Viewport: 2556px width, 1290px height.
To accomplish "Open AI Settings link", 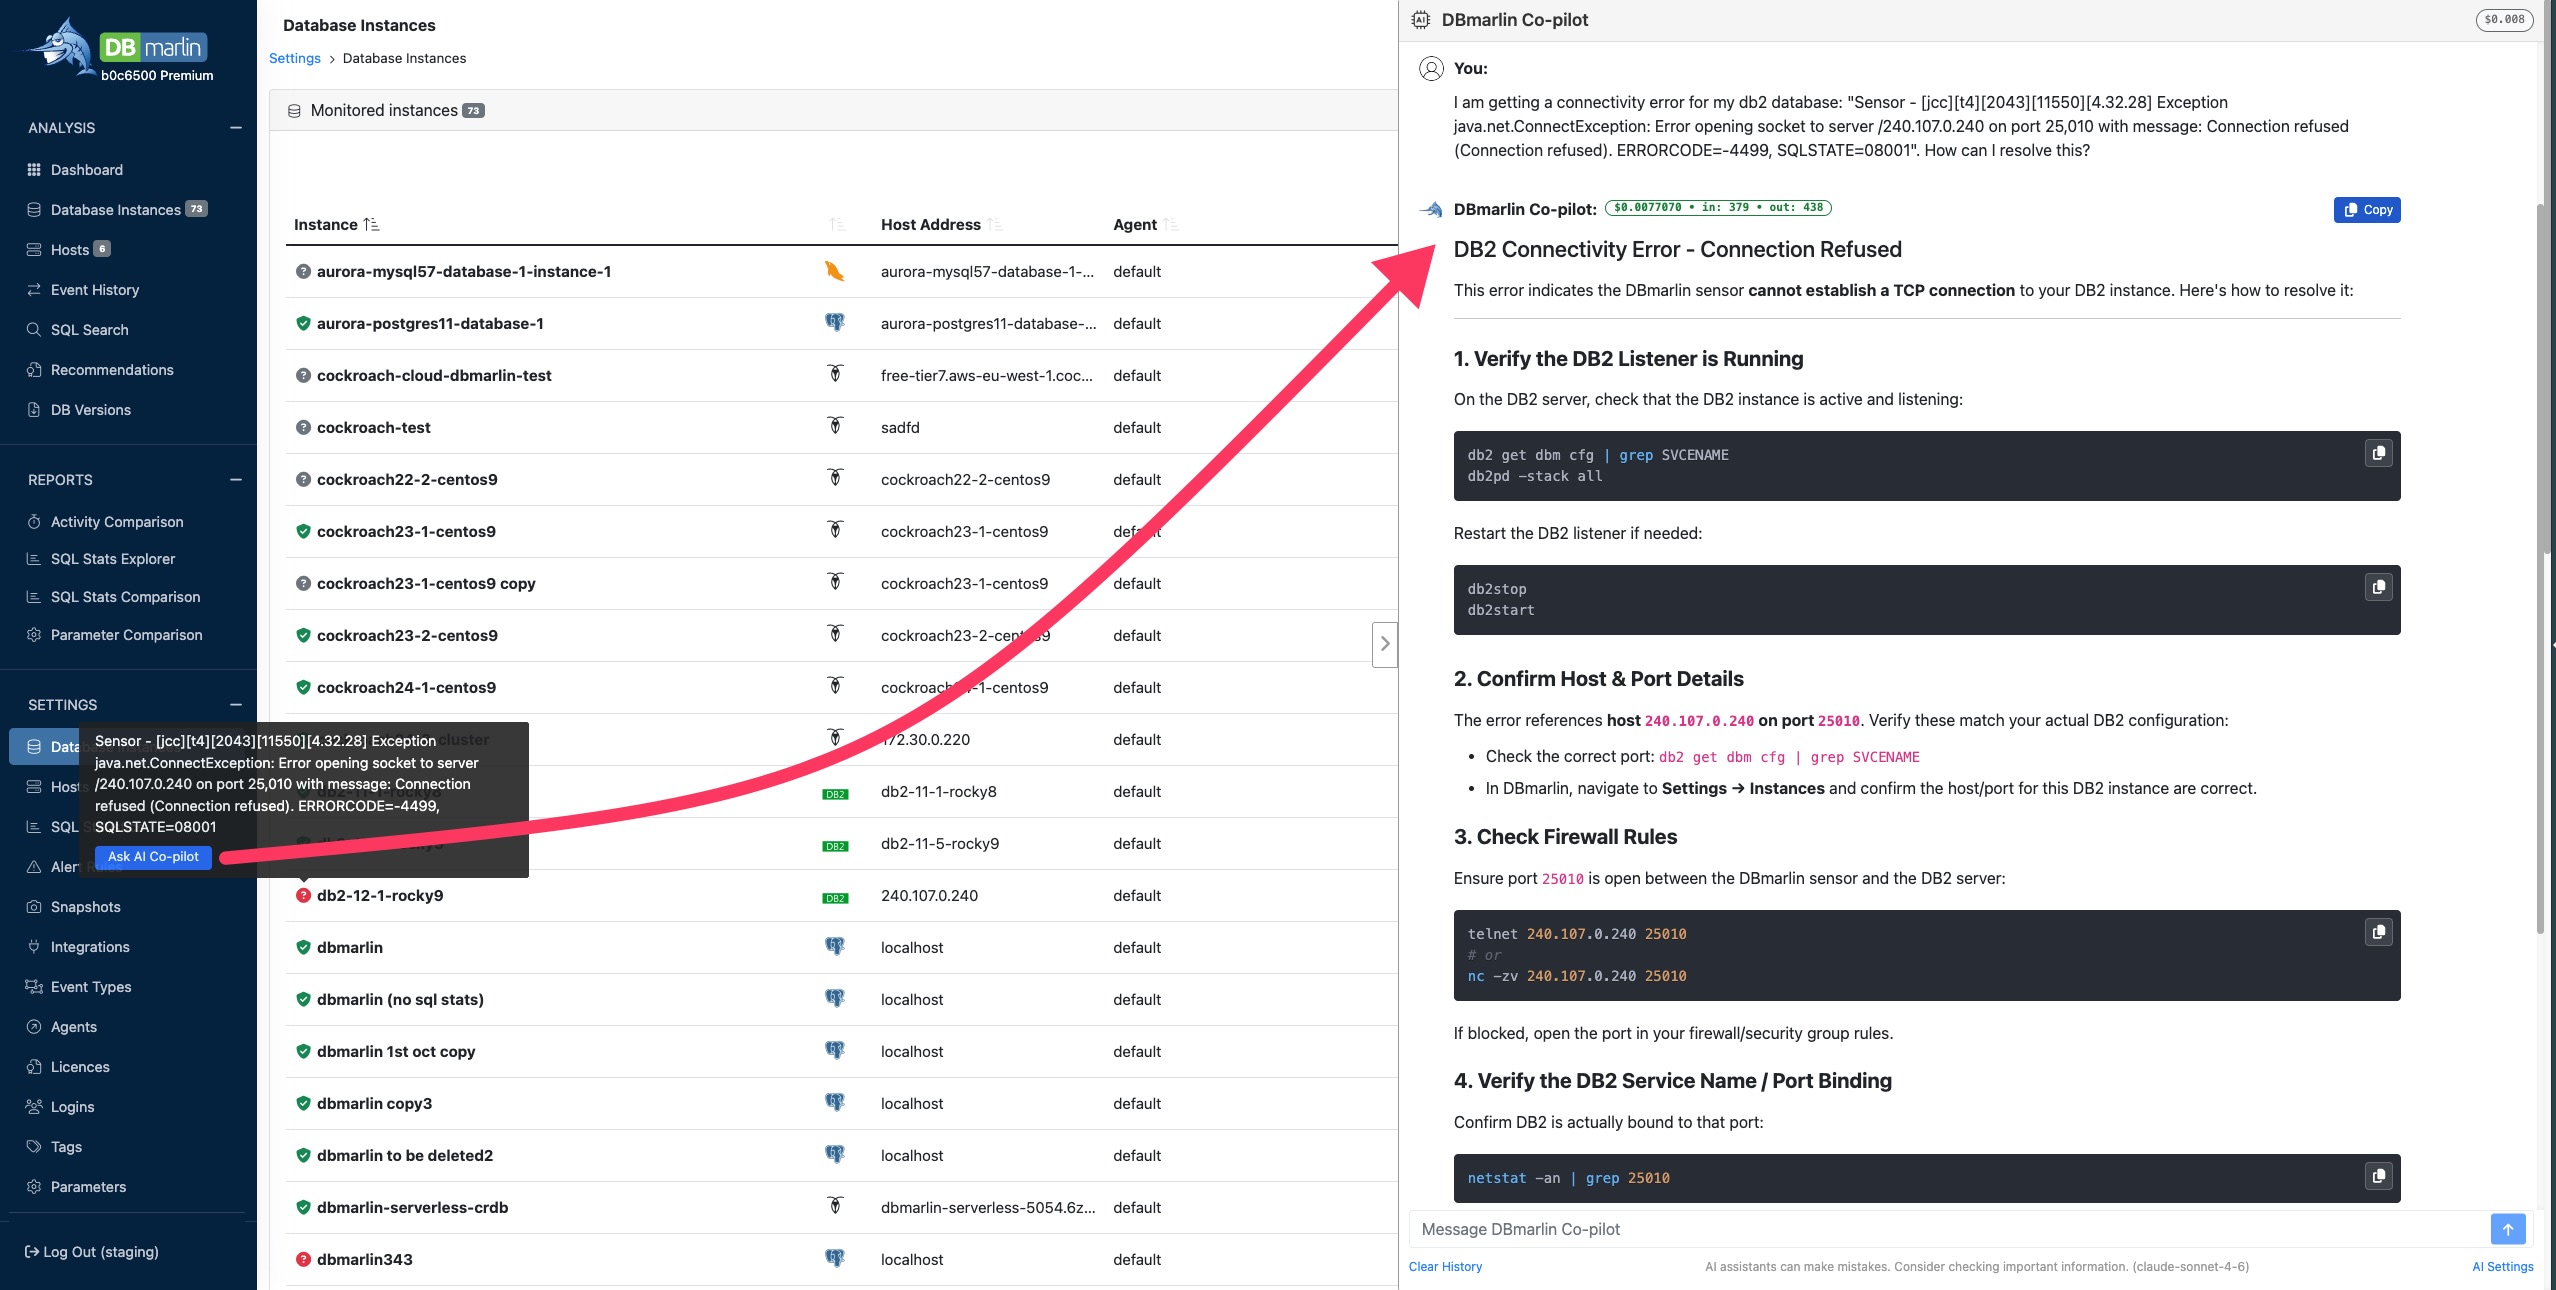I will tap(2503, 1266).
